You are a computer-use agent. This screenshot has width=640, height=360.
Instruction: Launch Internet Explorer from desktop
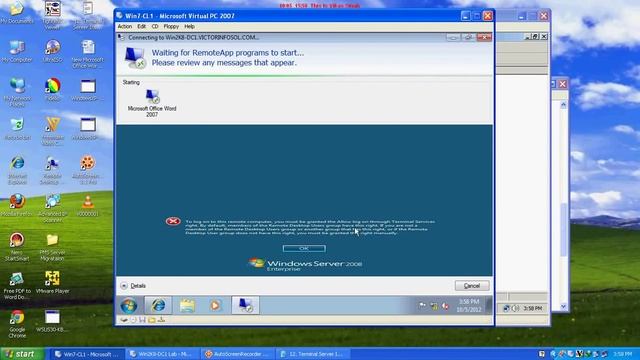(17, 170)
